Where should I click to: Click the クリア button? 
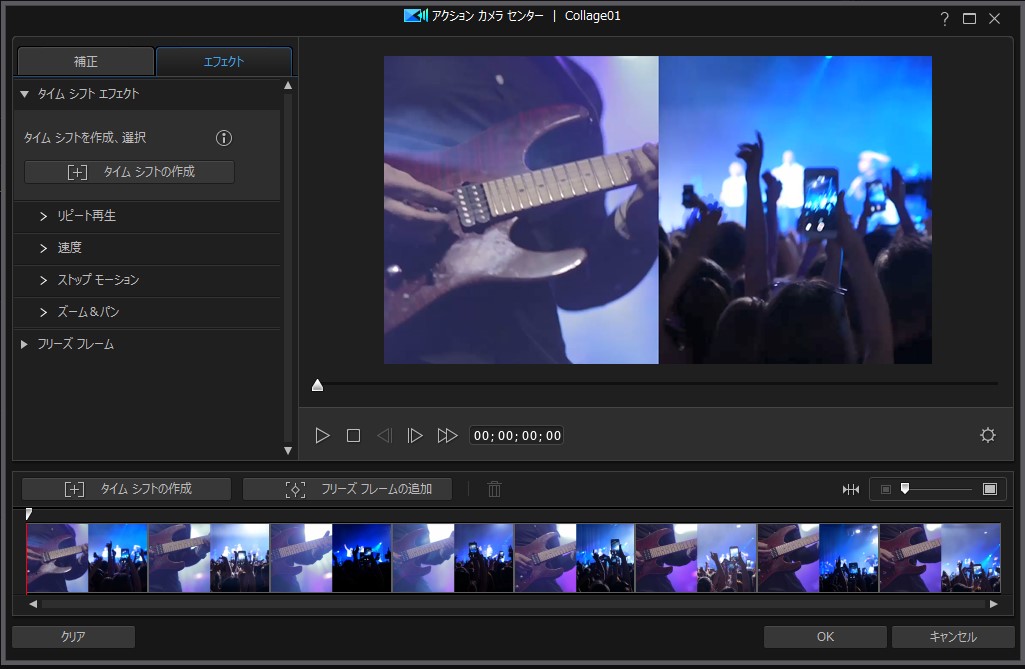pyautogui.click(x=73, y=637)
